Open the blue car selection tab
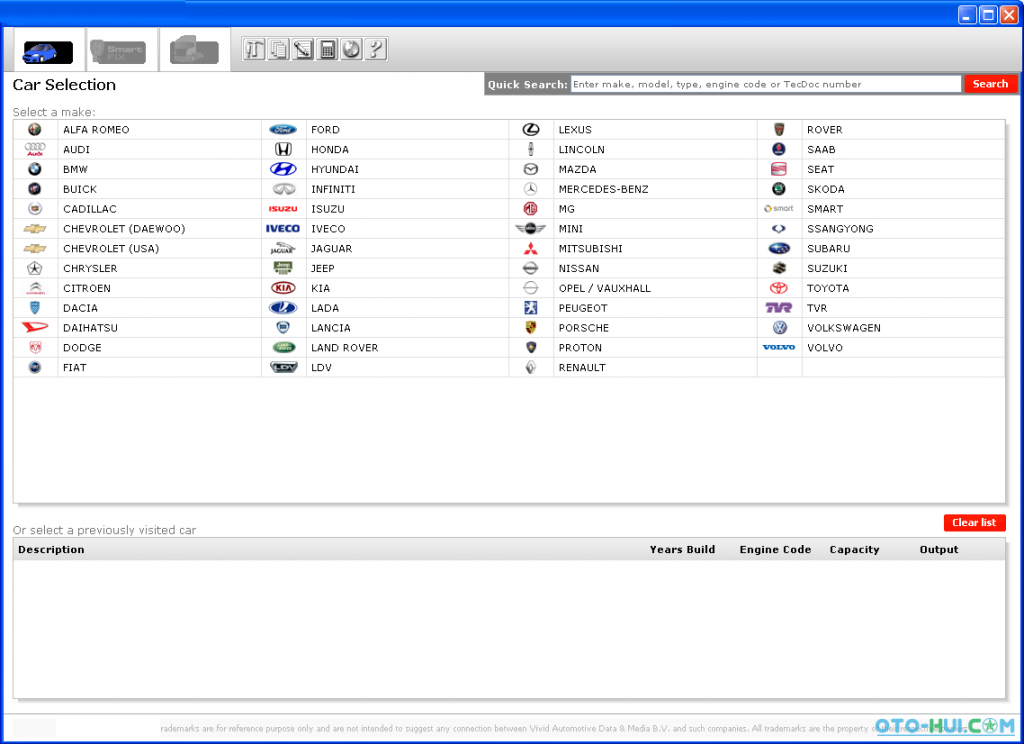Image resolution: width=1024 pixels, height=744 pixels. click(x=48, y=51)
